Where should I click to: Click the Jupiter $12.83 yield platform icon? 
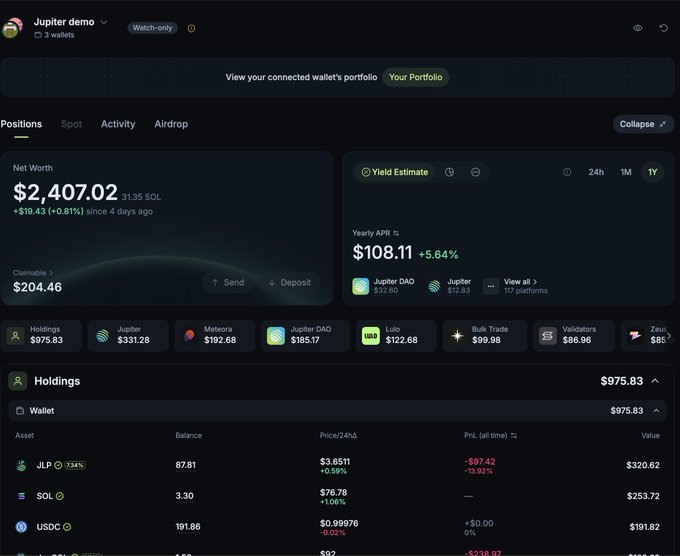434,286
